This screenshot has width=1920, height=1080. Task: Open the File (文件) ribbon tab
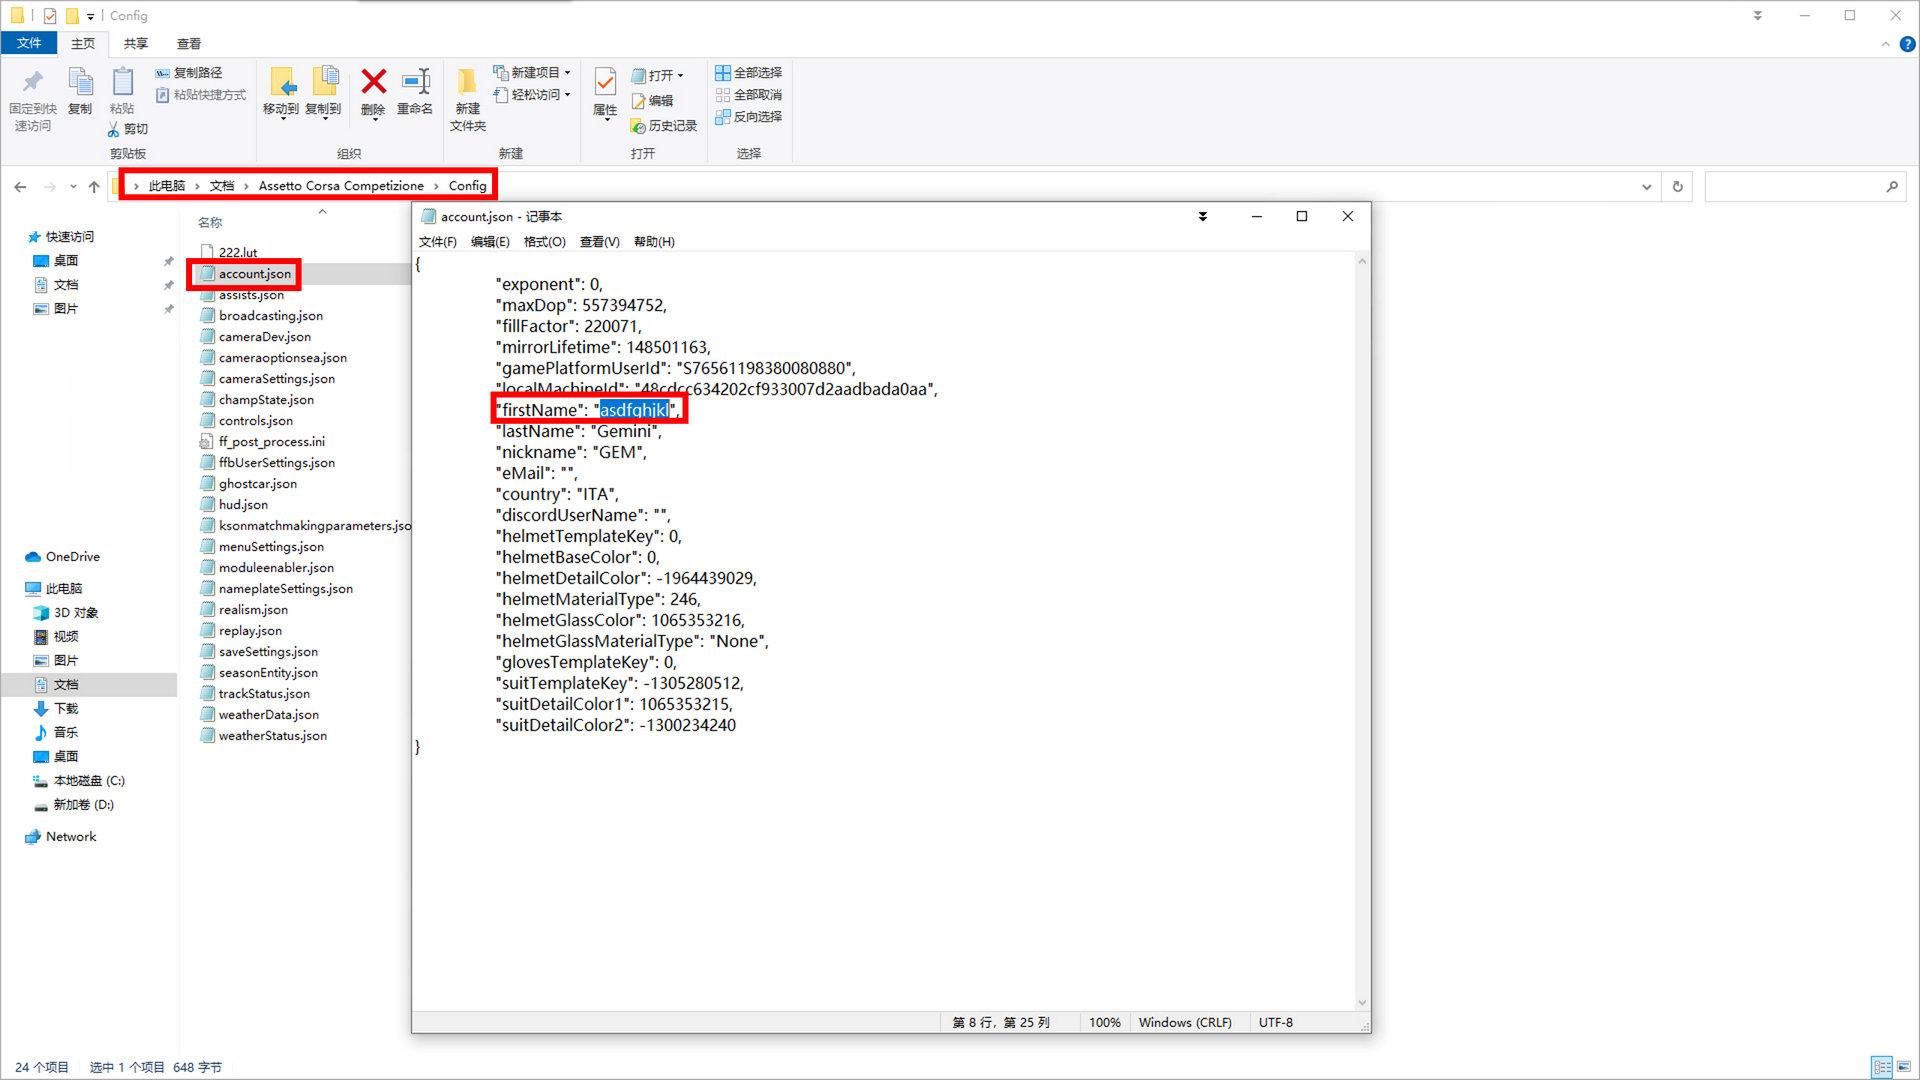point(29,43)
